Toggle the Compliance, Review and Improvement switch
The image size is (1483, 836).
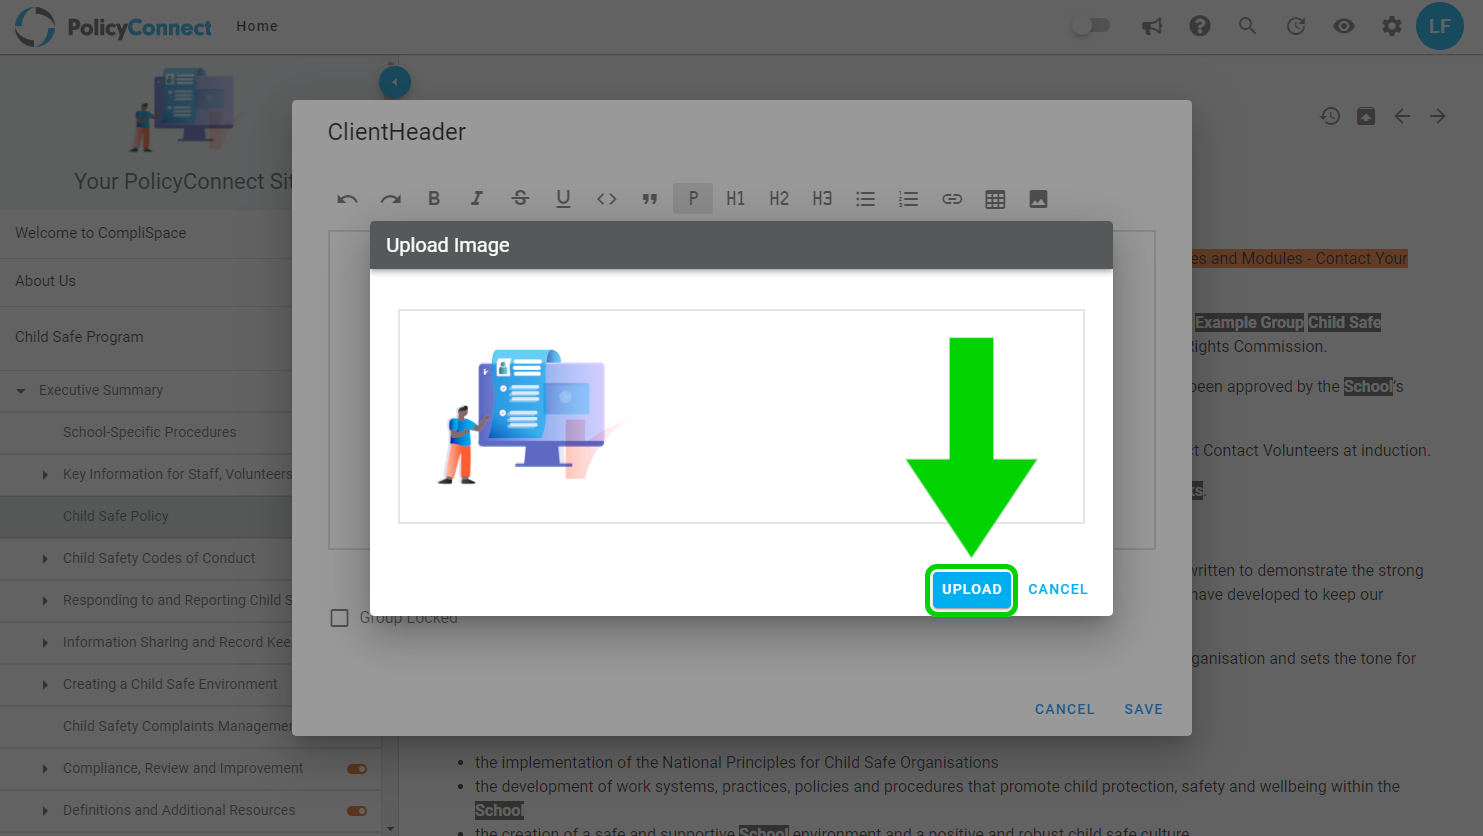(357, 769)
